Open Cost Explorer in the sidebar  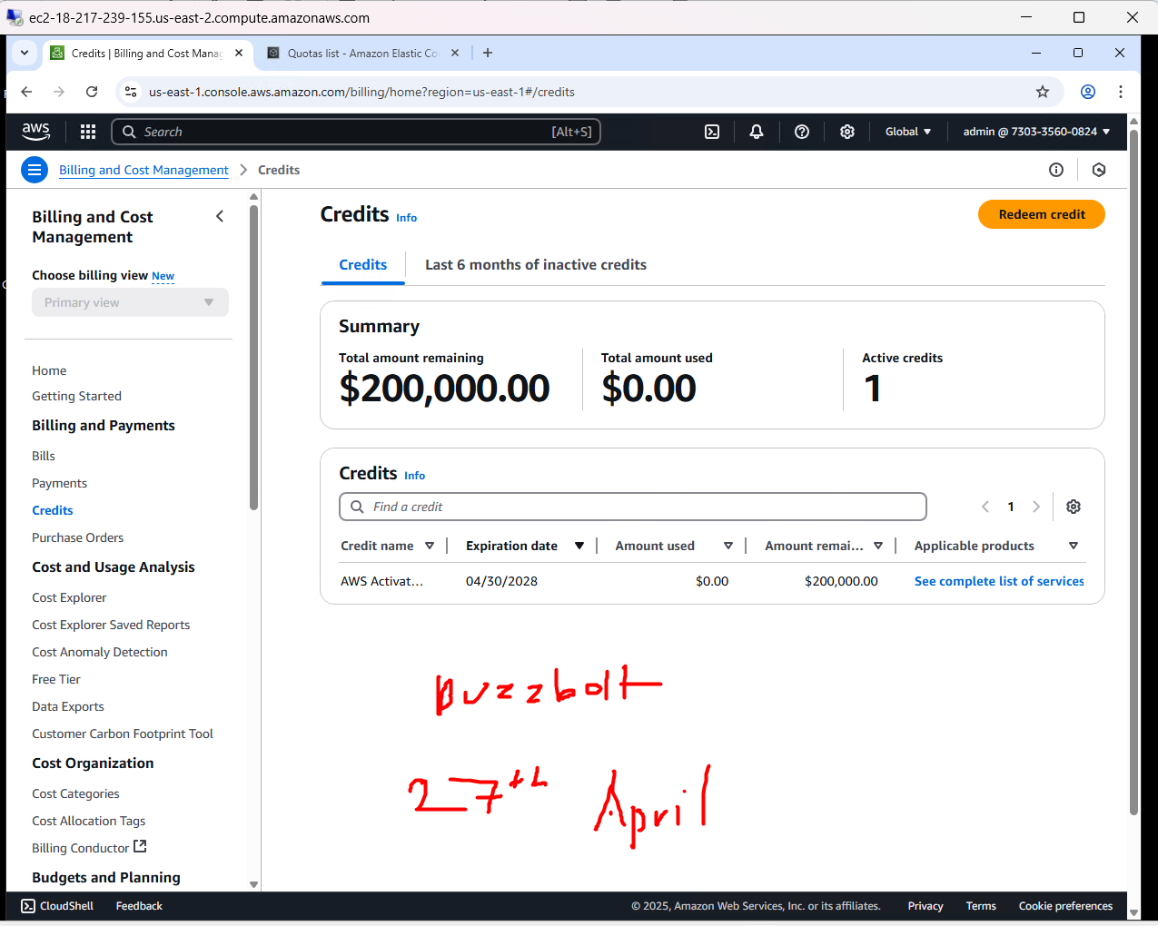click(69, 597)
